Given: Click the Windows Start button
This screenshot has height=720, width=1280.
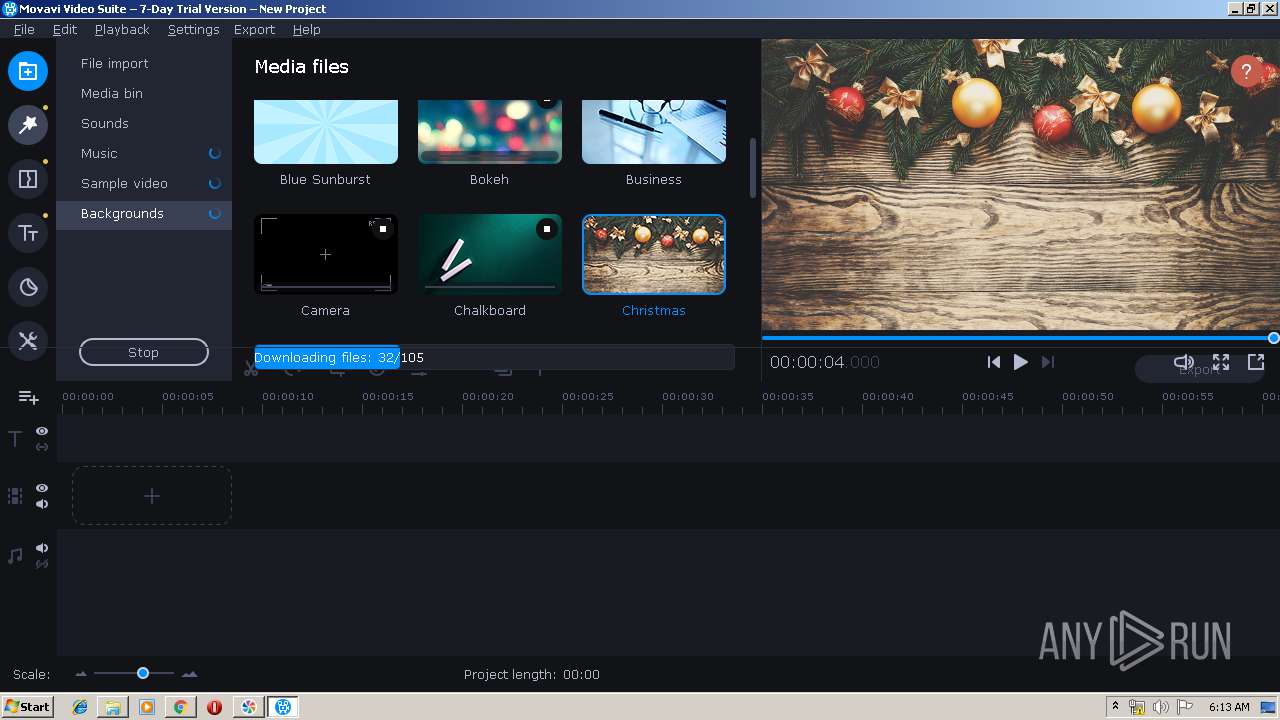Looking at the screenshot, I should click(27, 707).
